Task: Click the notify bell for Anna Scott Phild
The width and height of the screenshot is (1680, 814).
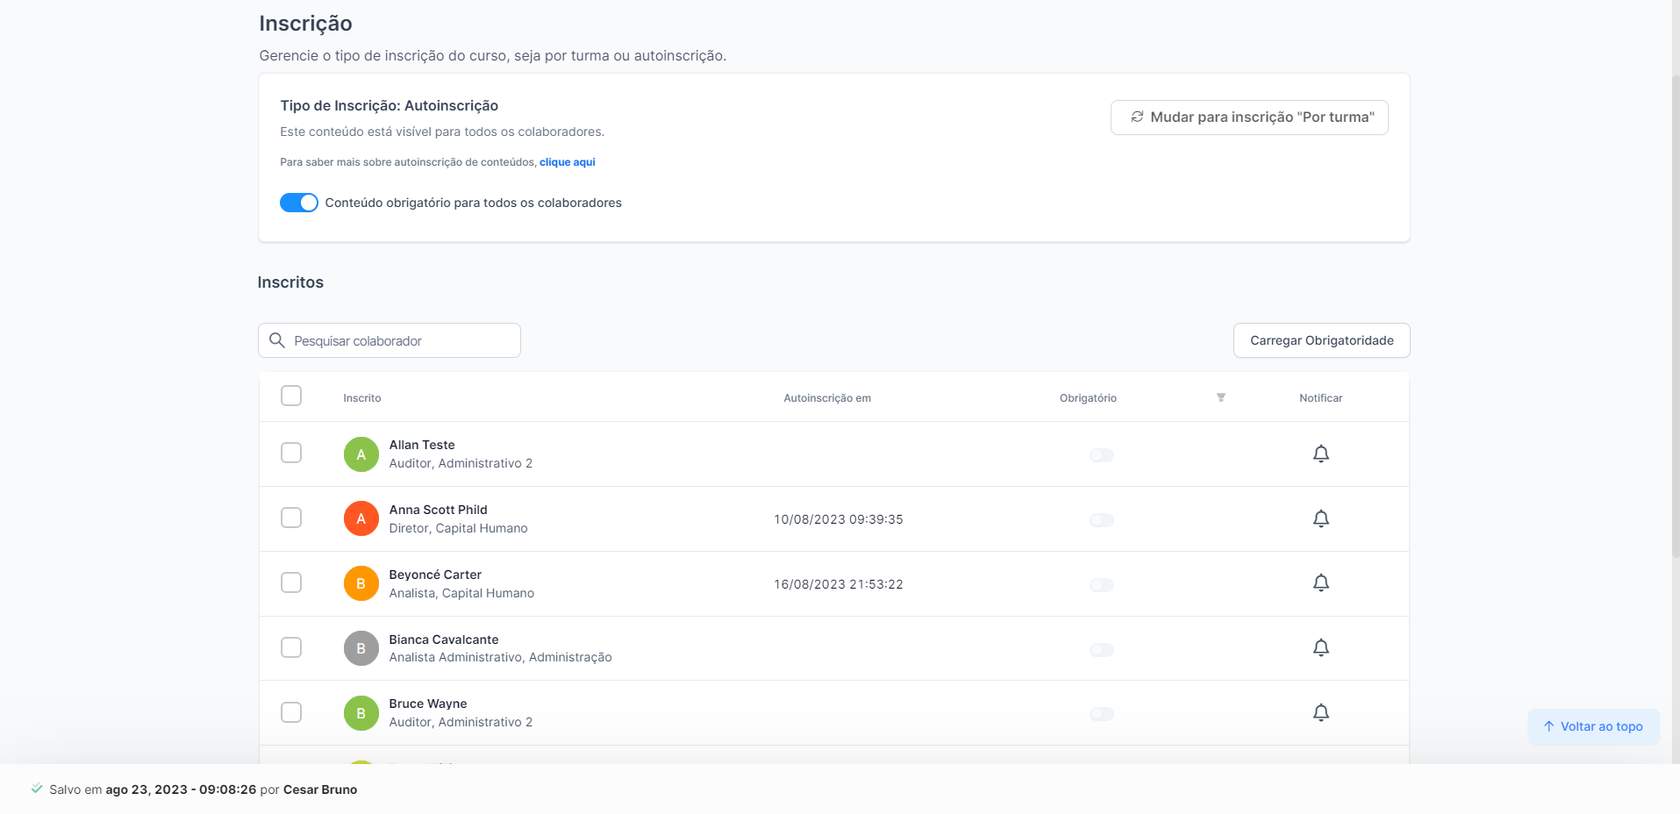Action: [x=1320, y=519]
